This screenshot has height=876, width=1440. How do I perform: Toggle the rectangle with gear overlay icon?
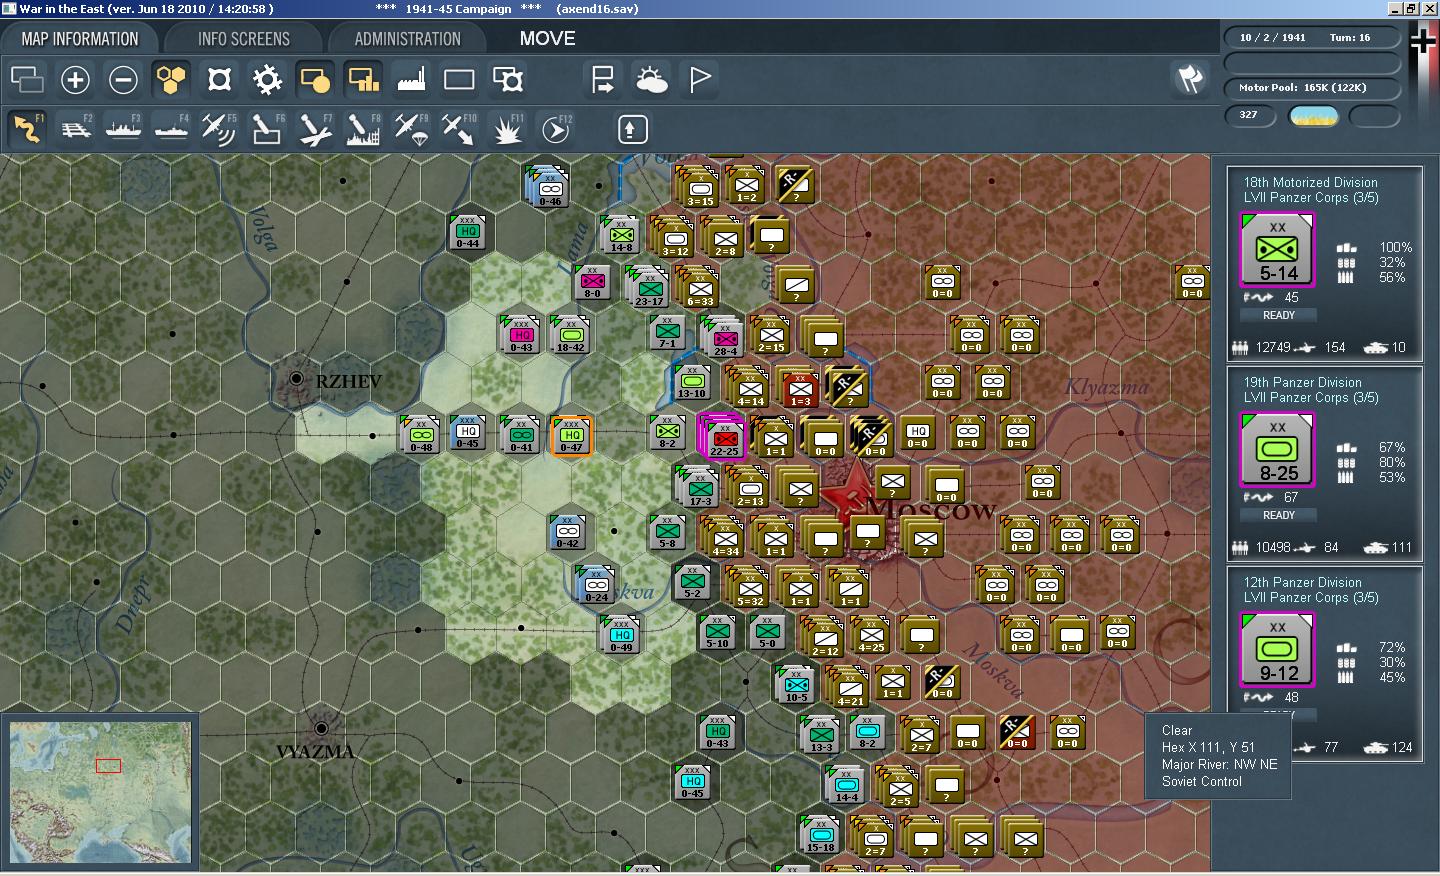point(507,79)
